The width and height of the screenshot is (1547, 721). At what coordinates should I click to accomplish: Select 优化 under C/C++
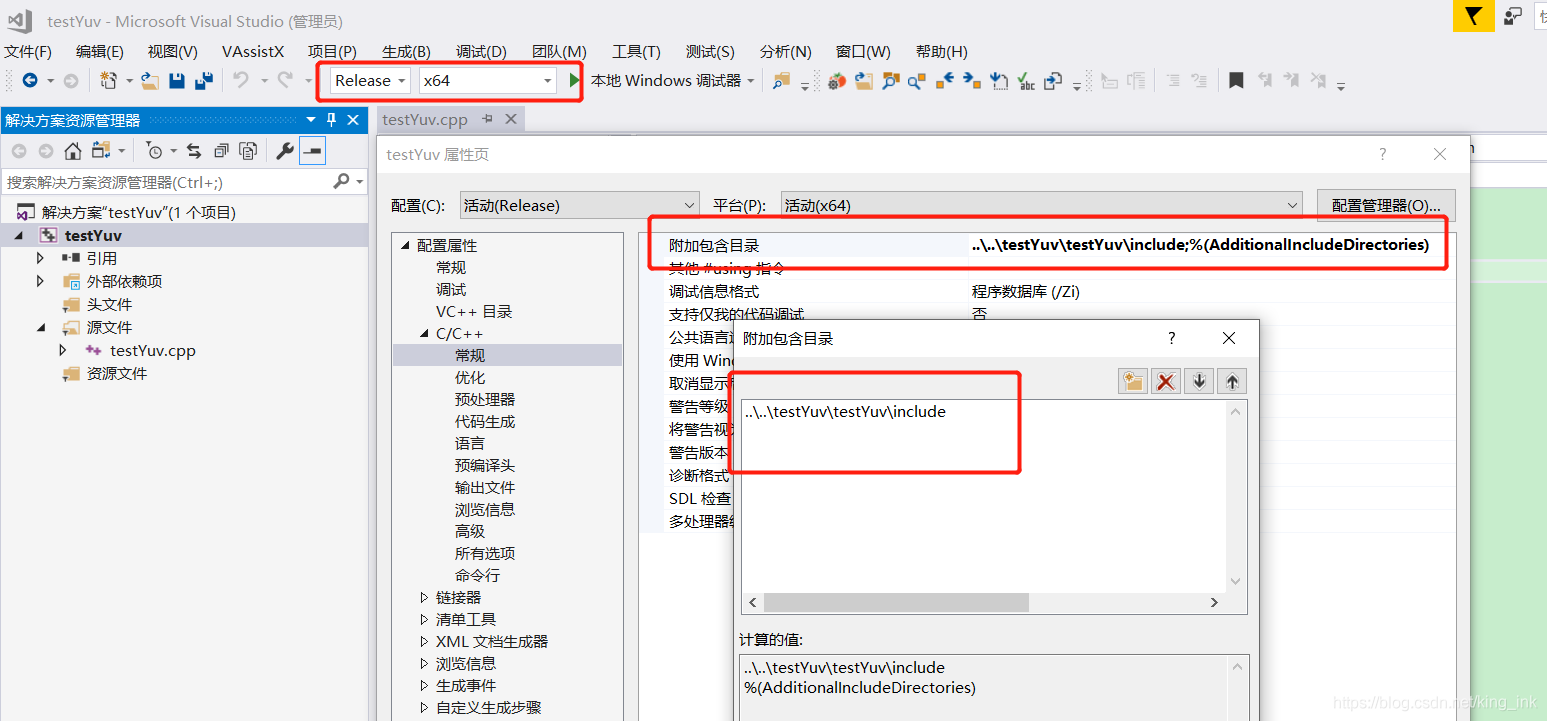point(470,378)
